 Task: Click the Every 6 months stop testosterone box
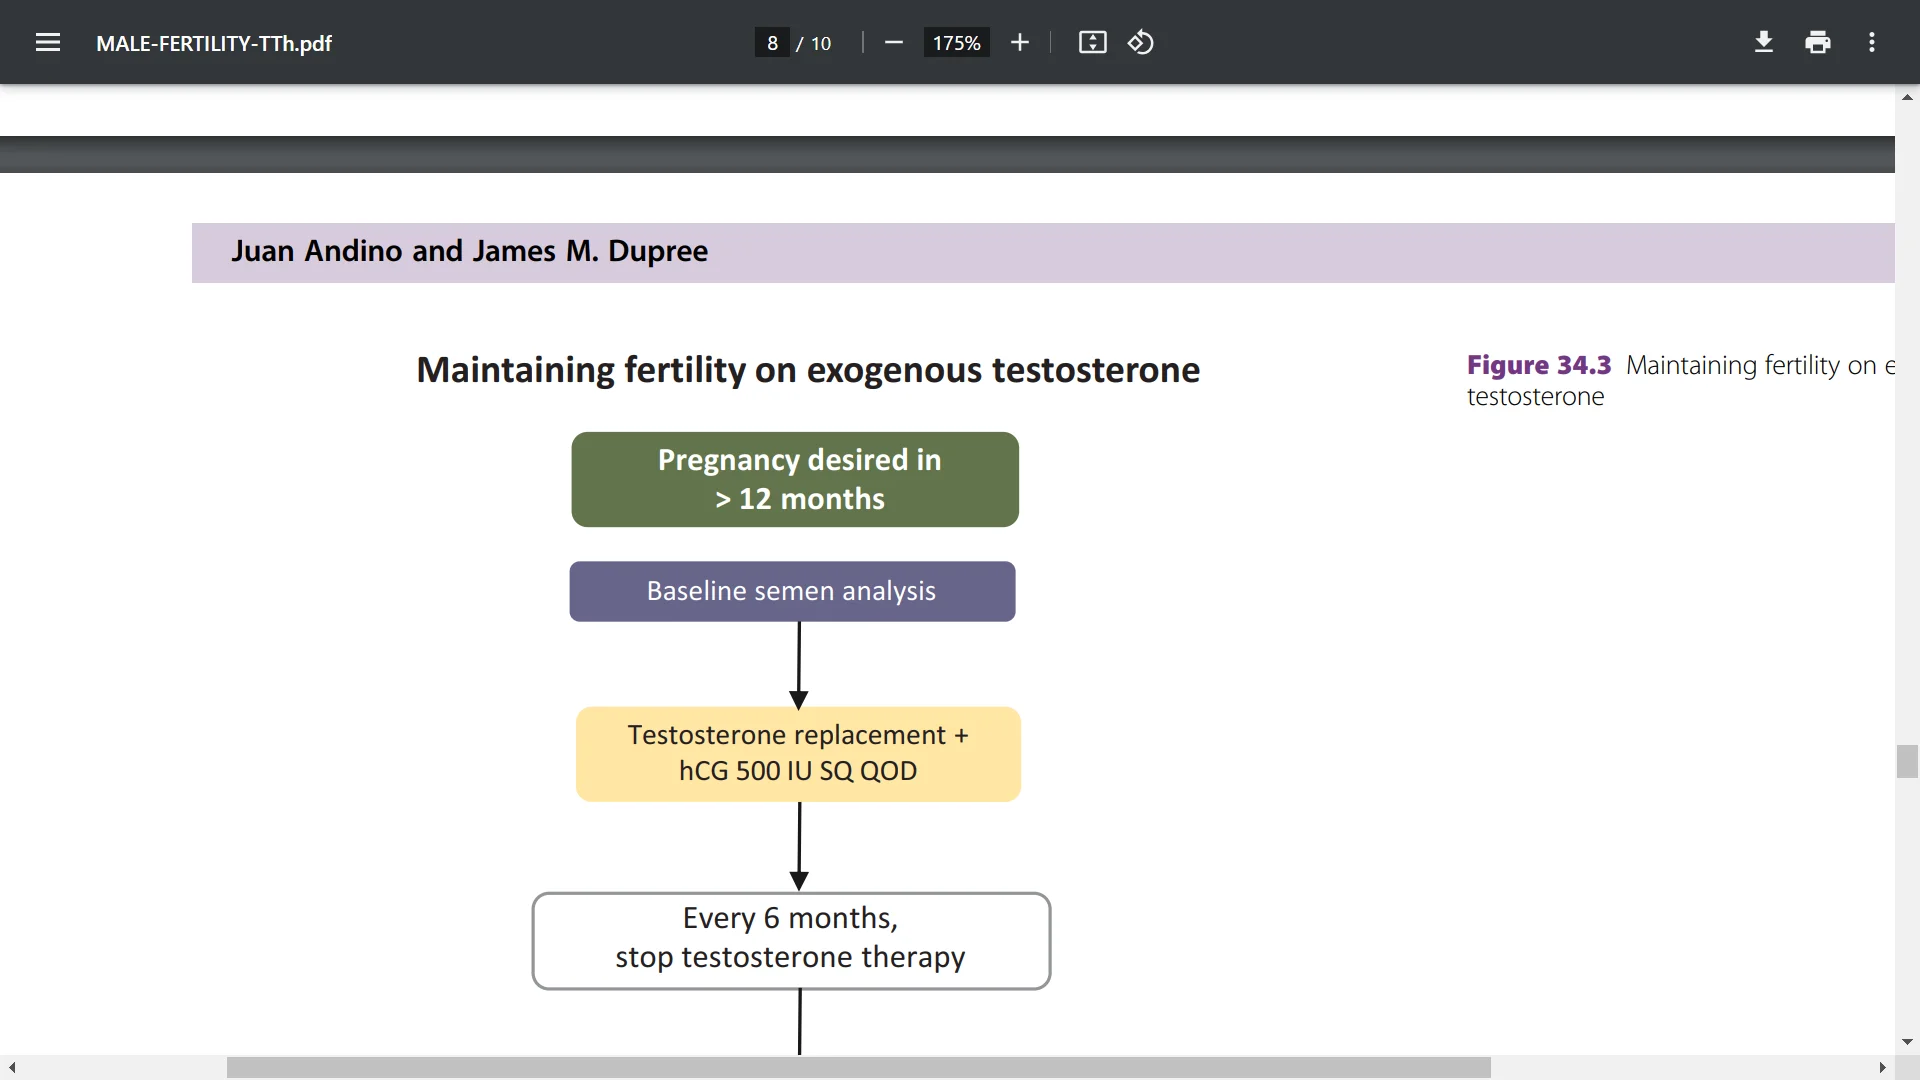point(791,941)
